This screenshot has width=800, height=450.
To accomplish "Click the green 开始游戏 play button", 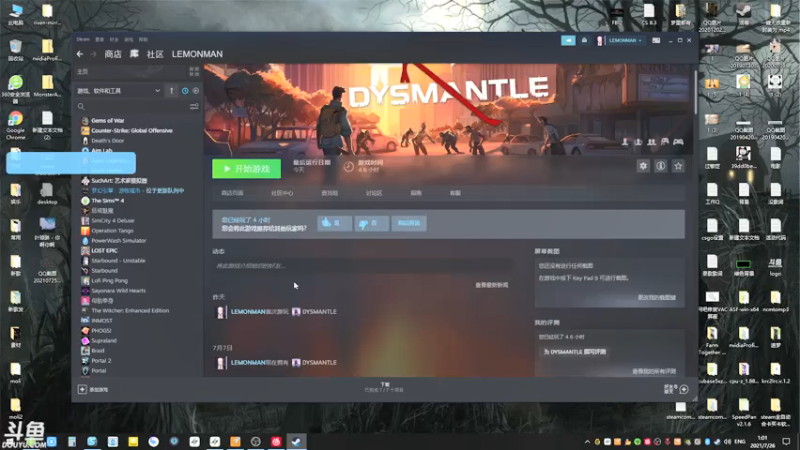I will tap(246, 168).
